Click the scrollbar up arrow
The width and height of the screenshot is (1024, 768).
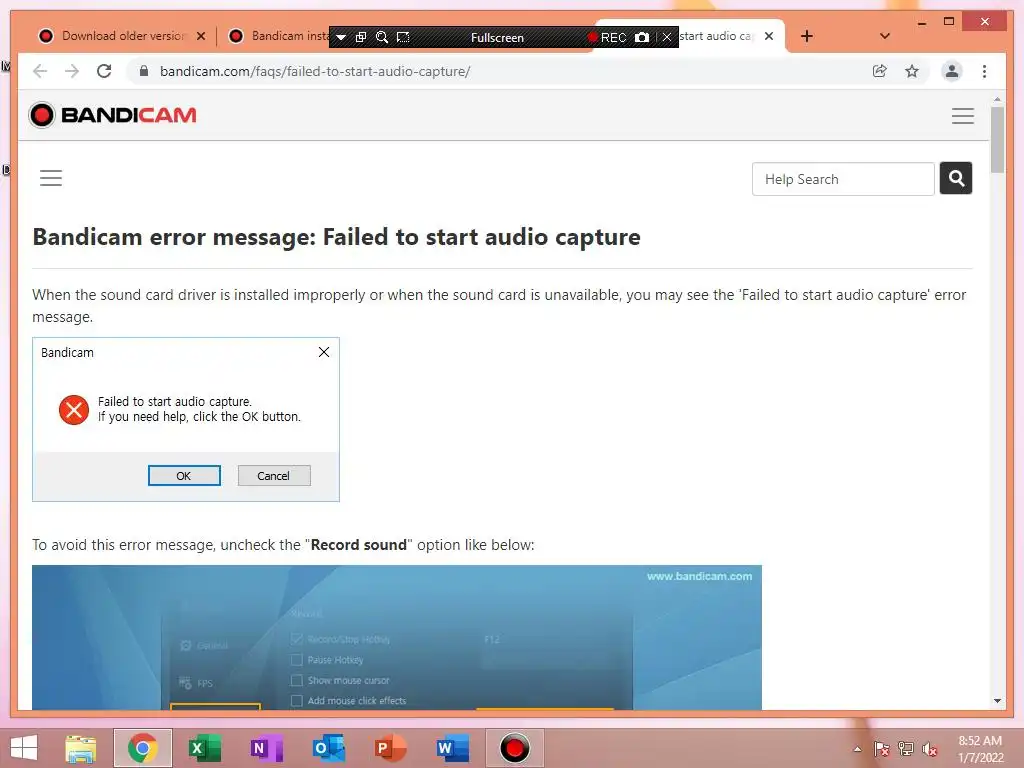(x=997, y=99)
